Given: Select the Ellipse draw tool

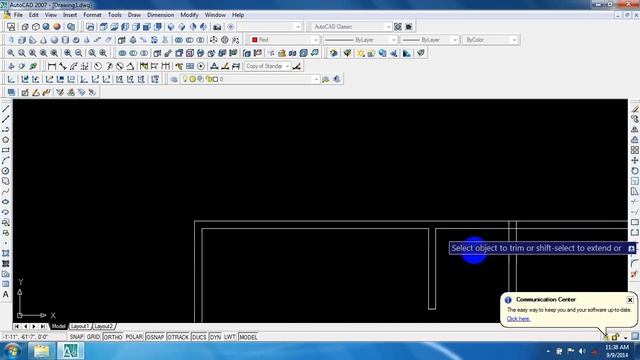Looking at the screenshot, I should click(x=6, y=202).
